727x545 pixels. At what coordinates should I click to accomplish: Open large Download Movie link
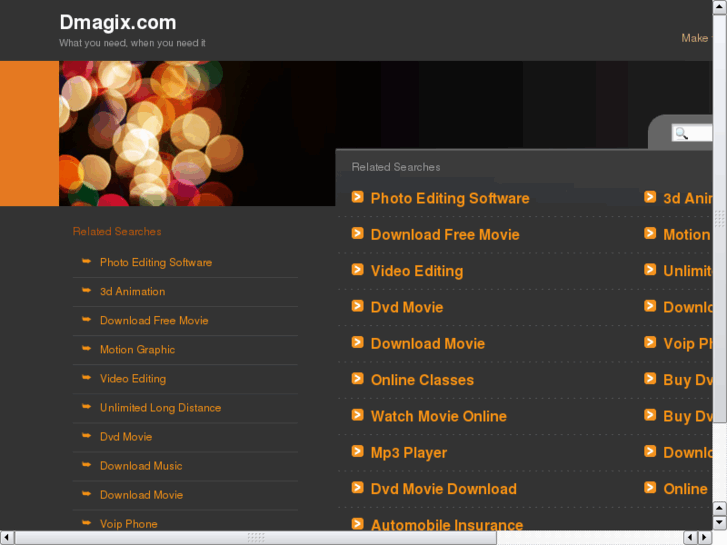pos(427,344)
